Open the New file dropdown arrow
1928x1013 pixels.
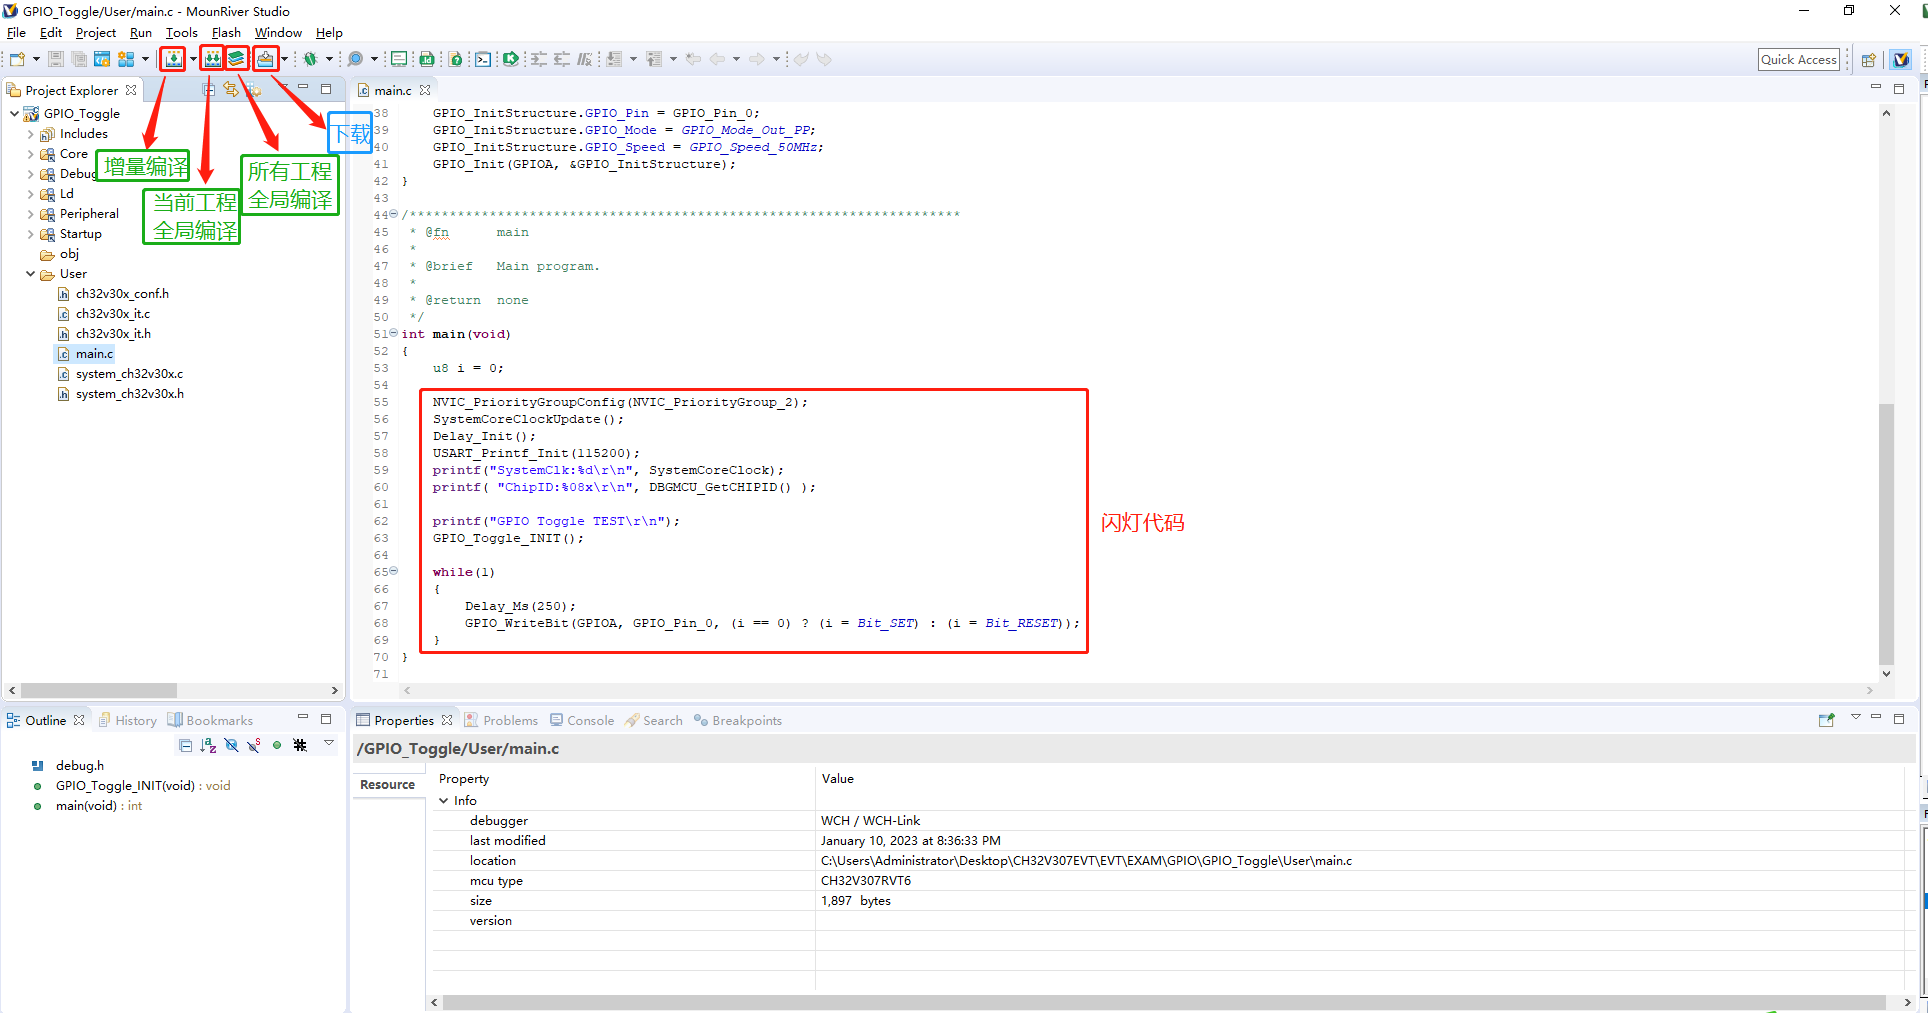coord(36,59)
